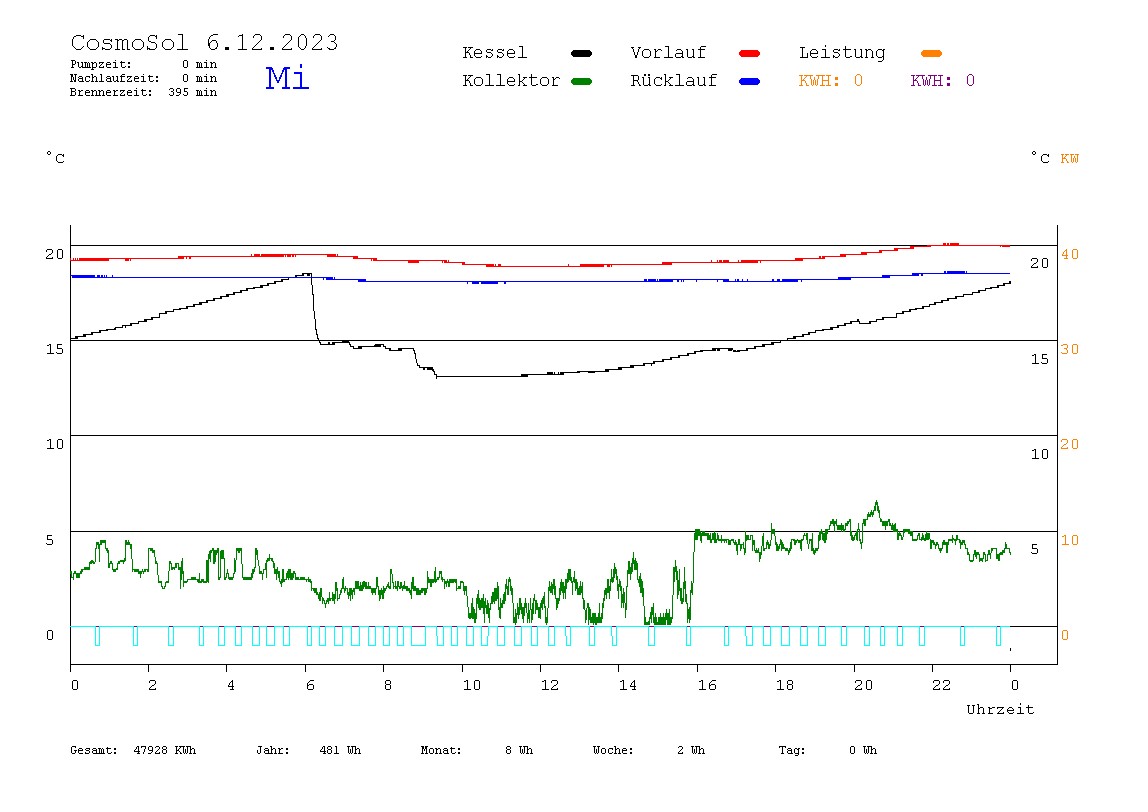Click the orange 'KW' axis unit label
1148x812 pixels.
[1070, 158]
